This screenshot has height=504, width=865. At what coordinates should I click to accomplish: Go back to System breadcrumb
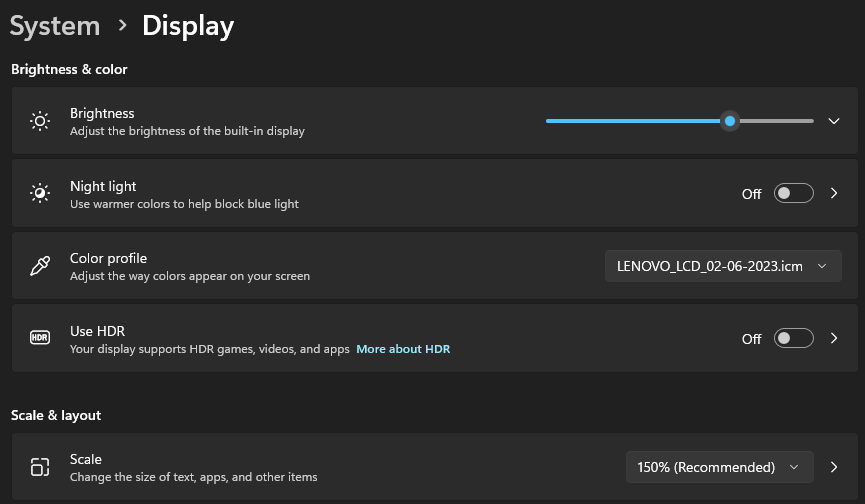click(x=55, y=26)
